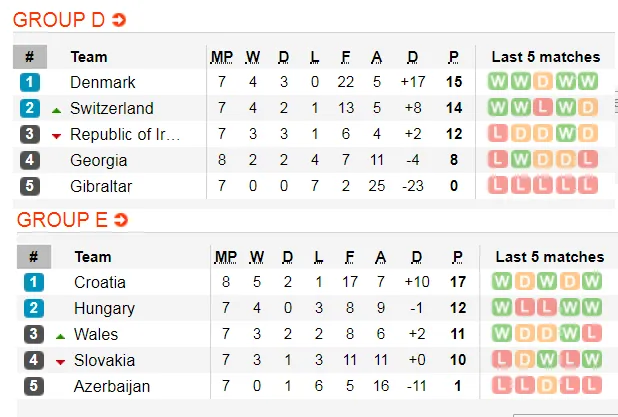
Task: Sort Group E by points column P
Action: point(453,257)
